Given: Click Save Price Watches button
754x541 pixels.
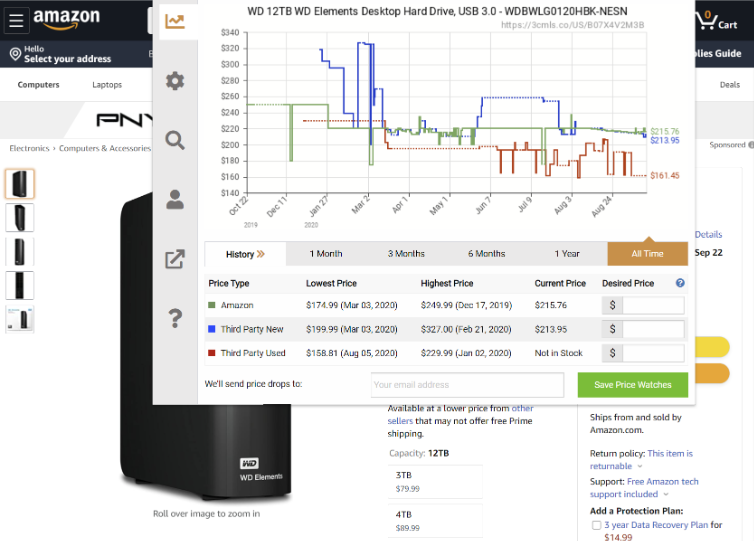Looking at the screenshot, I should pos(633,385).
